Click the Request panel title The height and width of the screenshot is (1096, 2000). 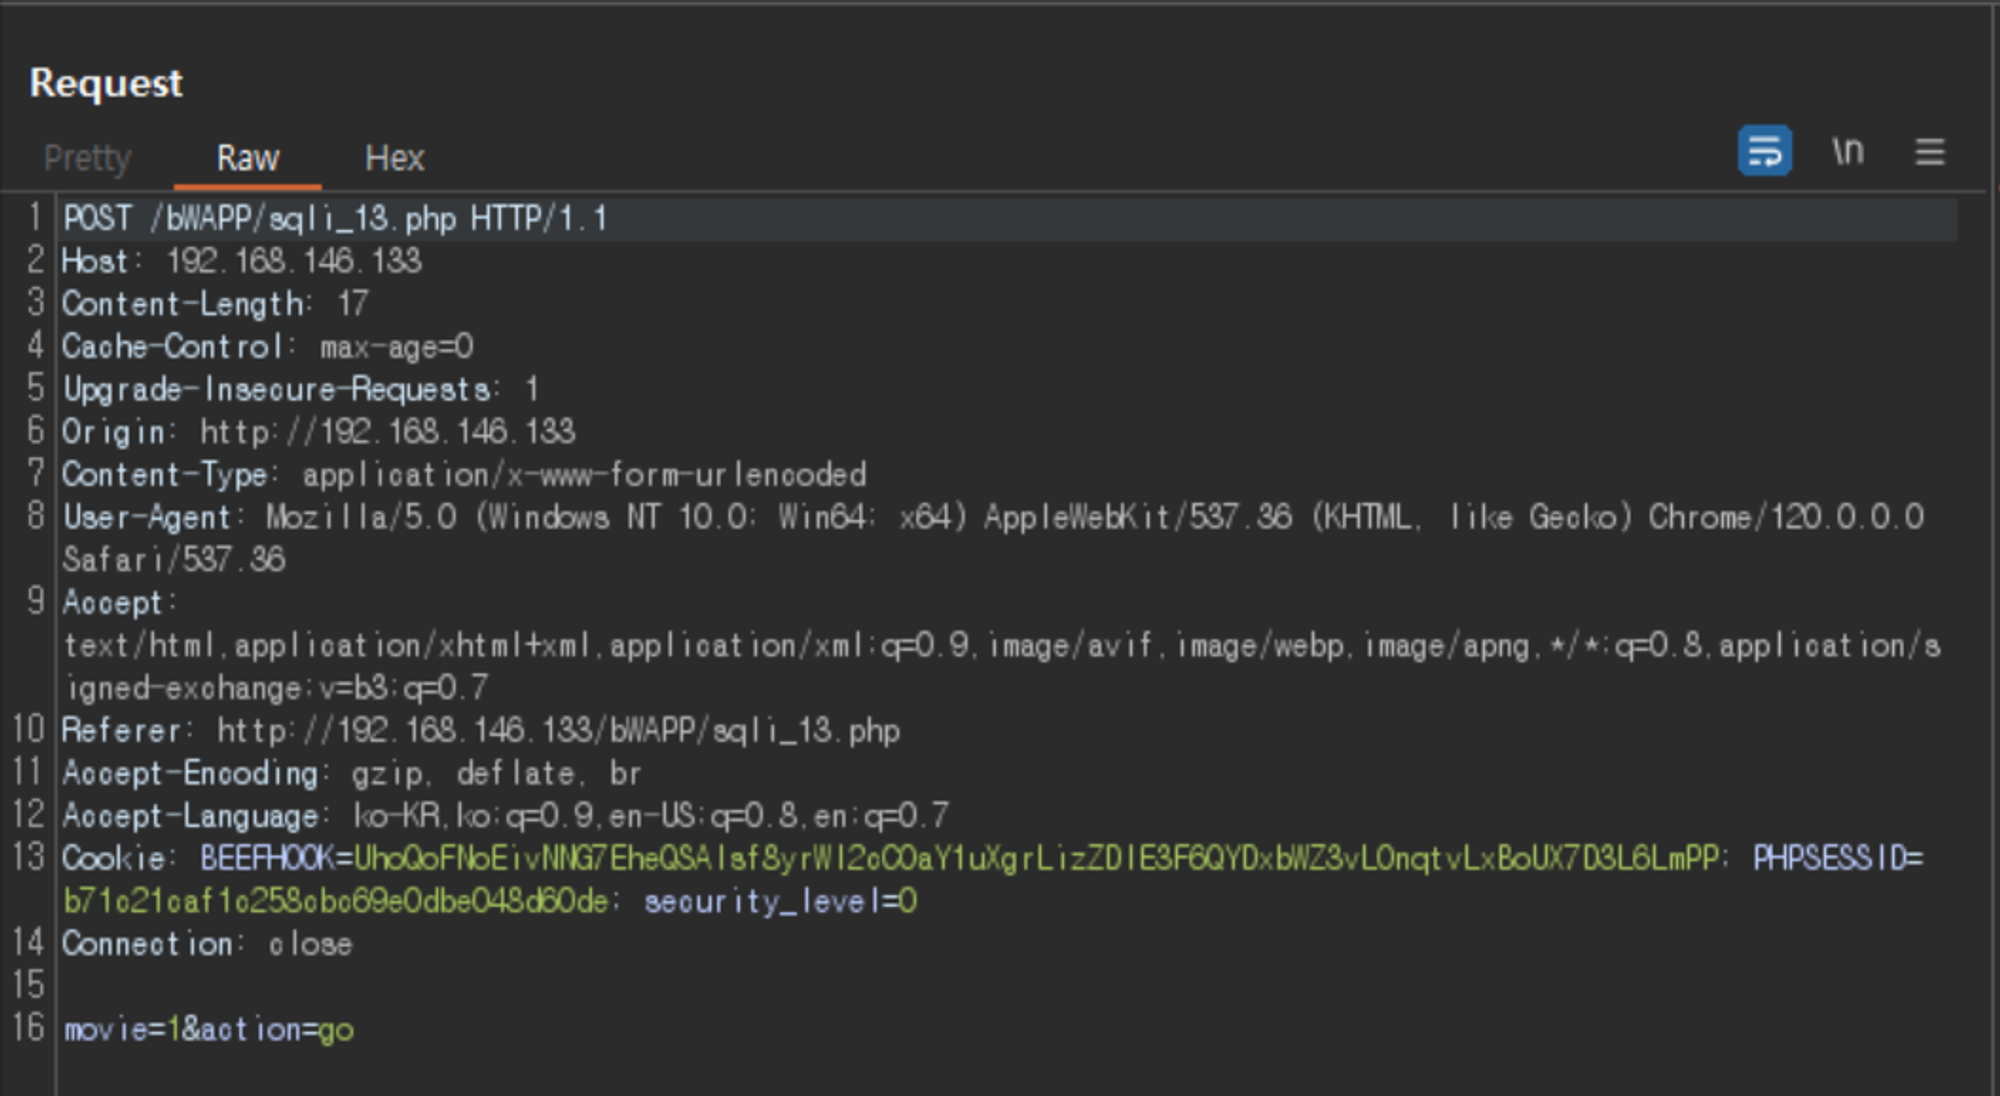[106, 83]
